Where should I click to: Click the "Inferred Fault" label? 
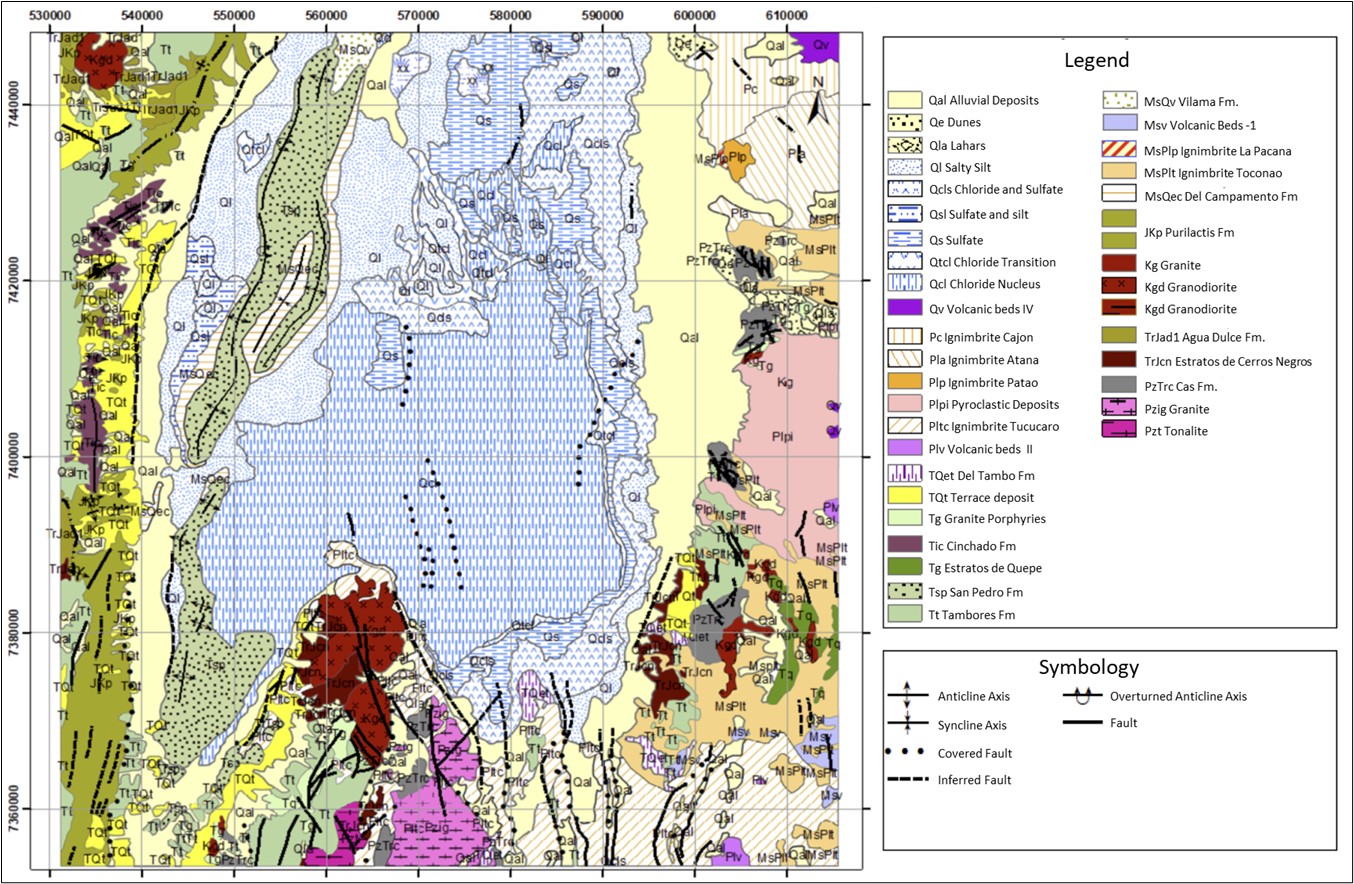click(974, 779)
